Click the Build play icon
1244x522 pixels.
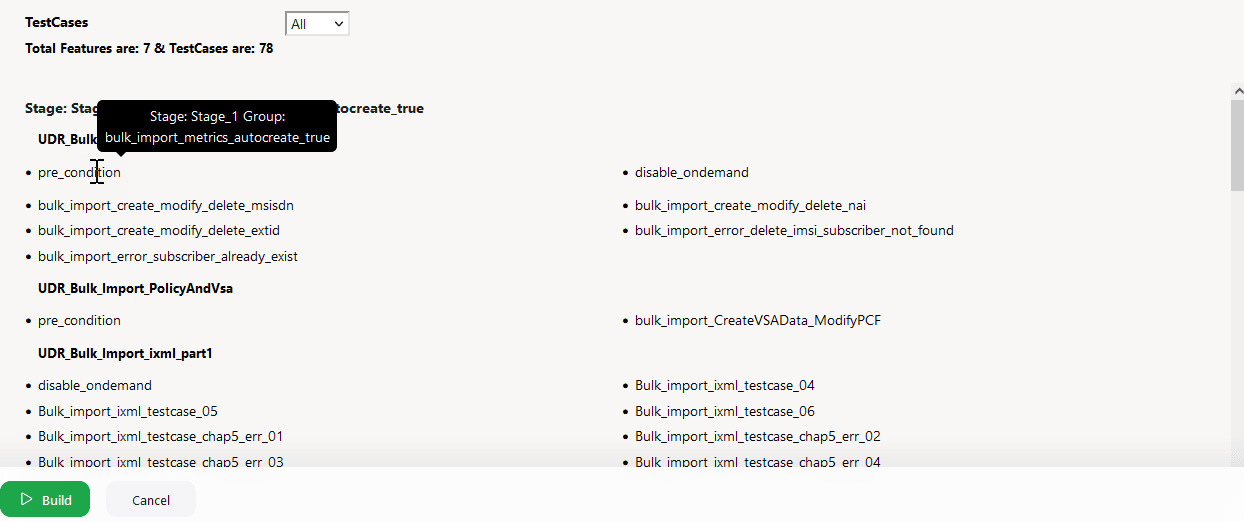[27, 499]
